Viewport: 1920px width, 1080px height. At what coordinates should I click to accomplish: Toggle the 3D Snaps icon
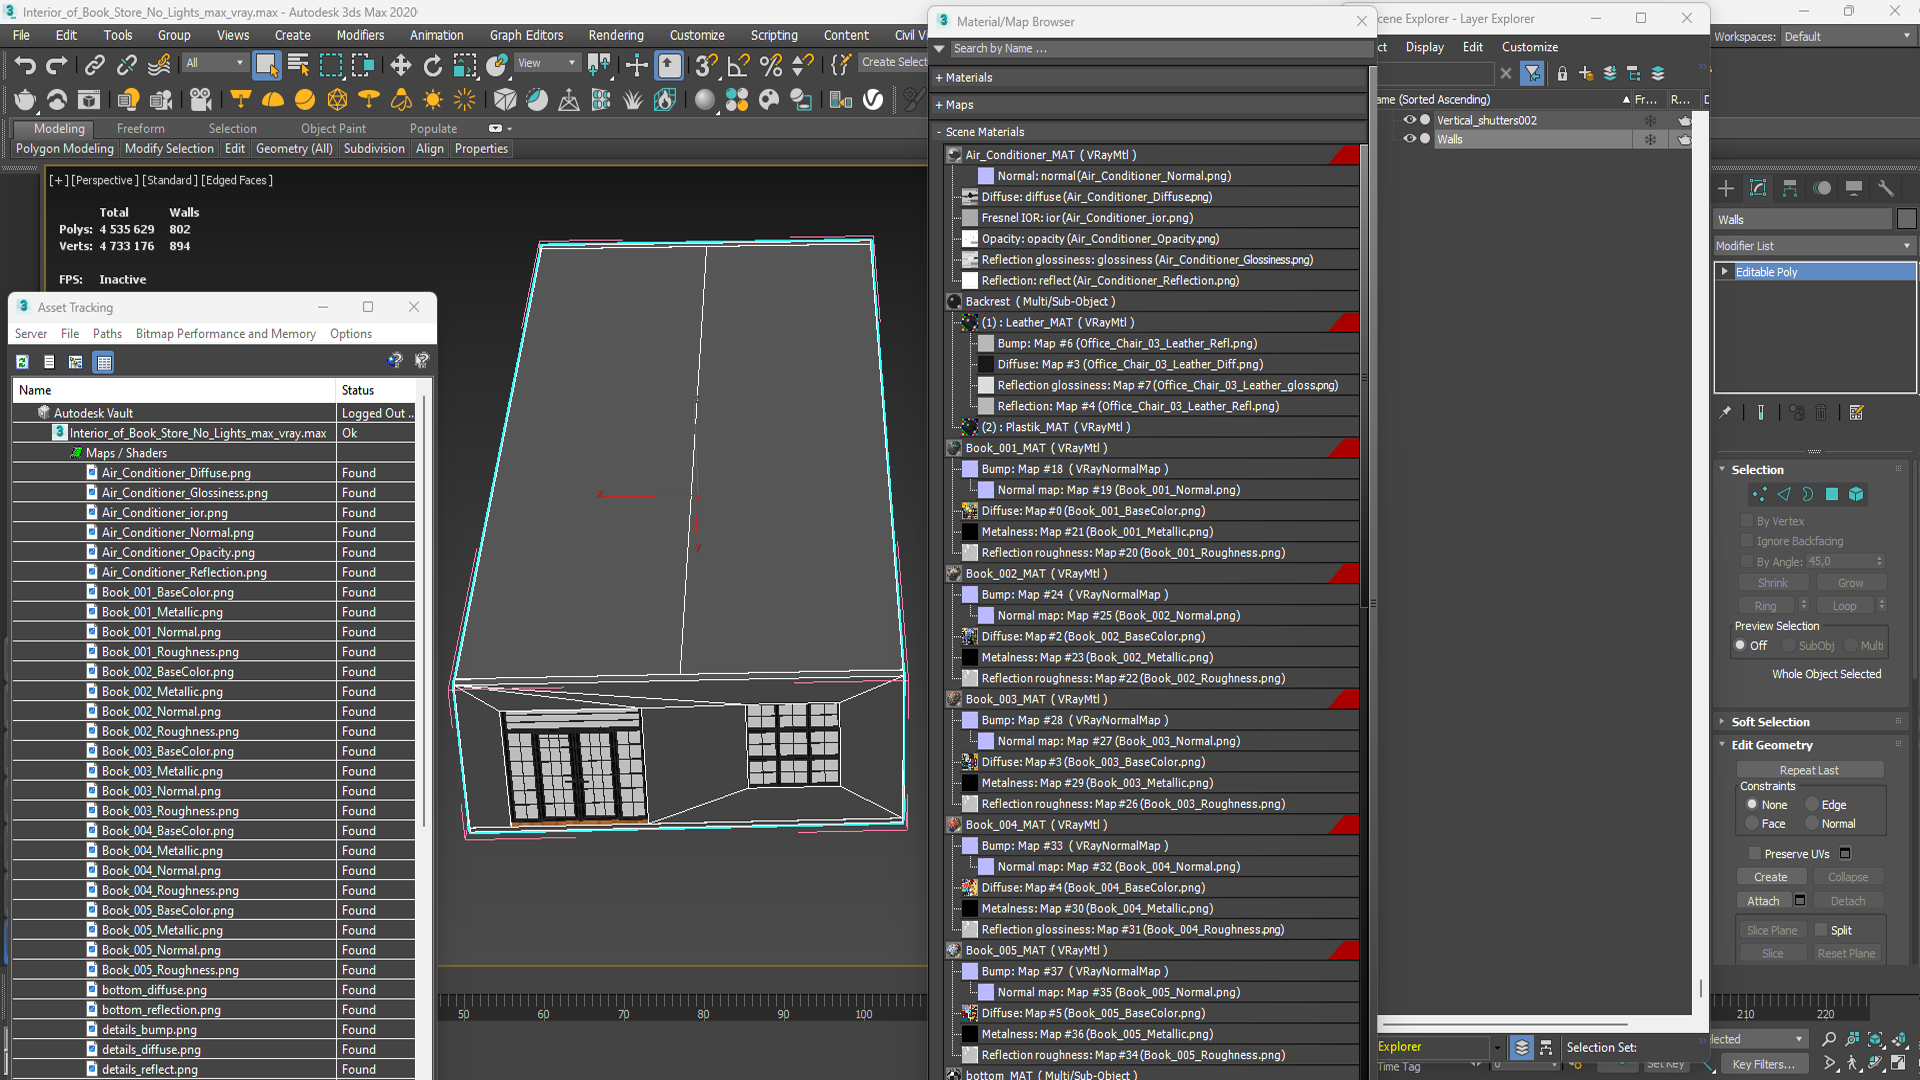(x=706, y=66)
